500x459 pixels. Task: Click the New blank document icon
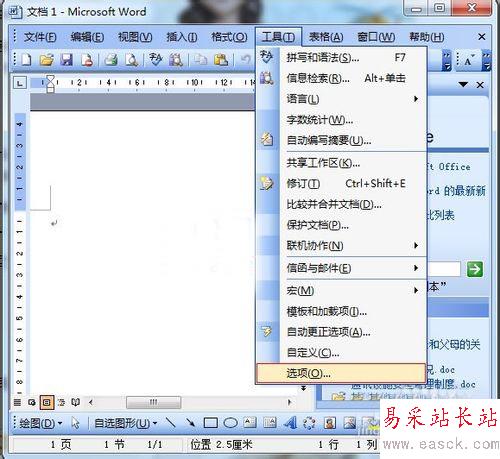point(27,60)
